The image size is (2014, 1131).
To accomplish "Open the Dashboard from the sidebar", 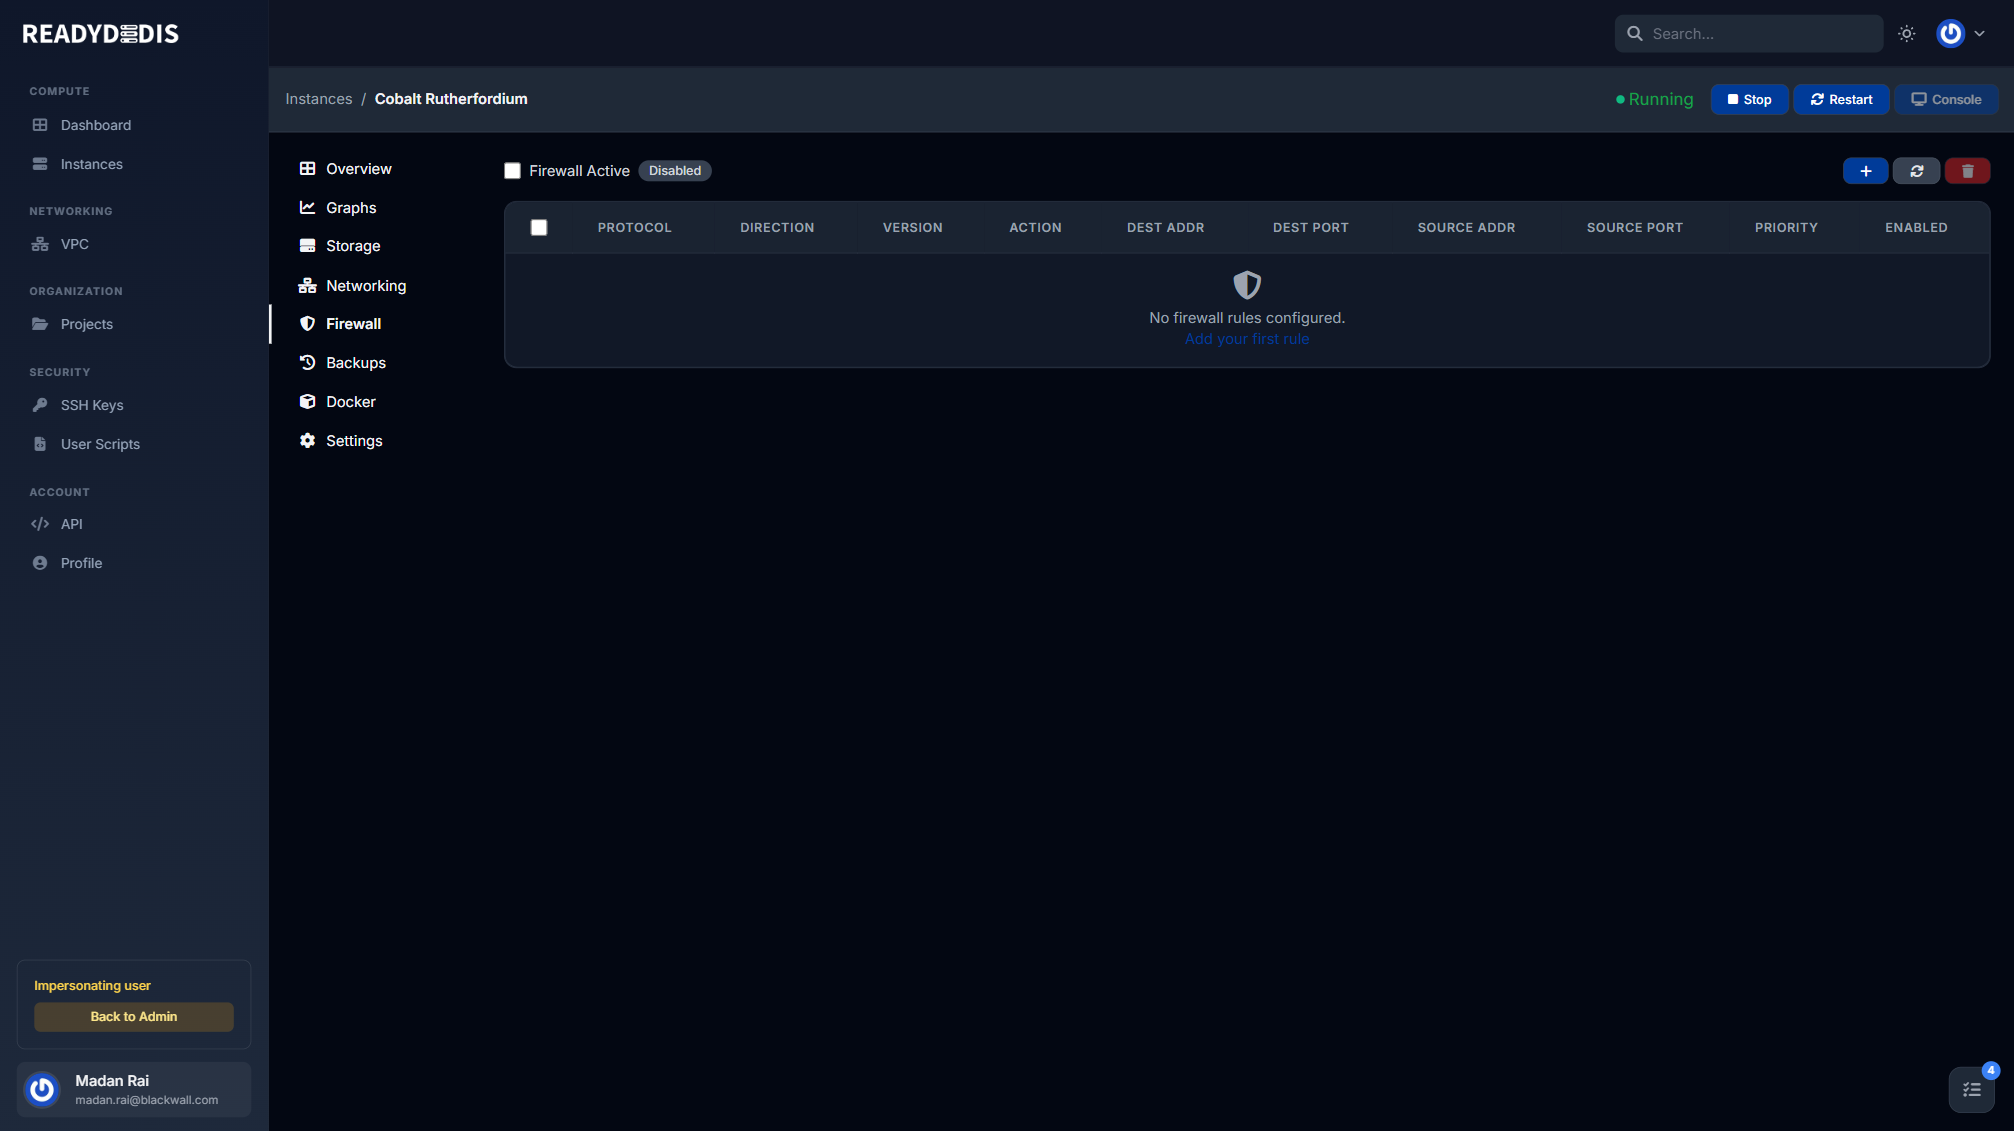I will tap(95, 125).
